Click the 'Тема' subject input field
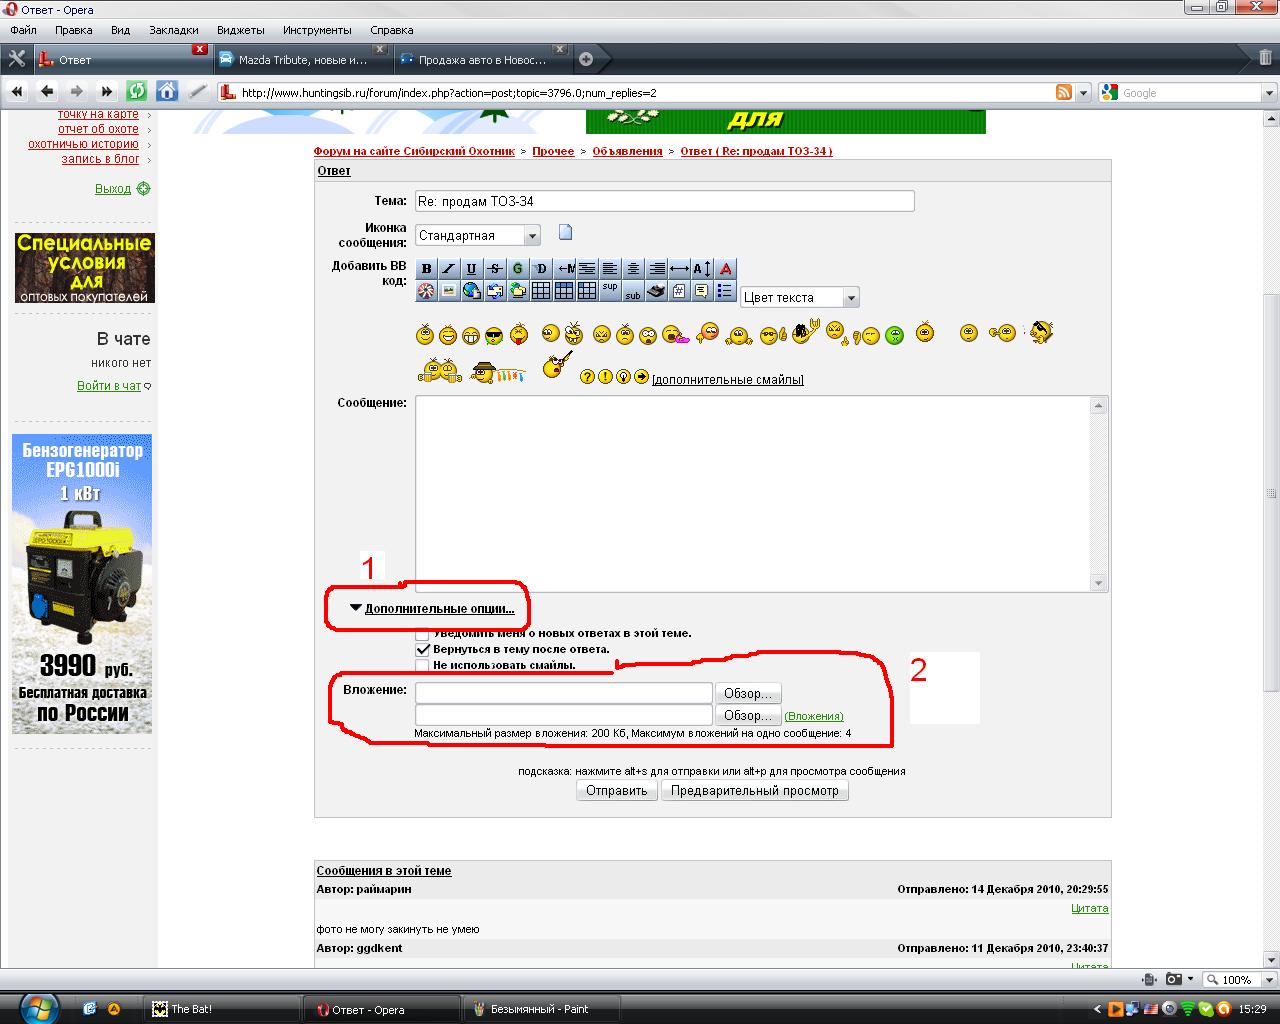The image size is (1280, 1024). pos(664,201)
